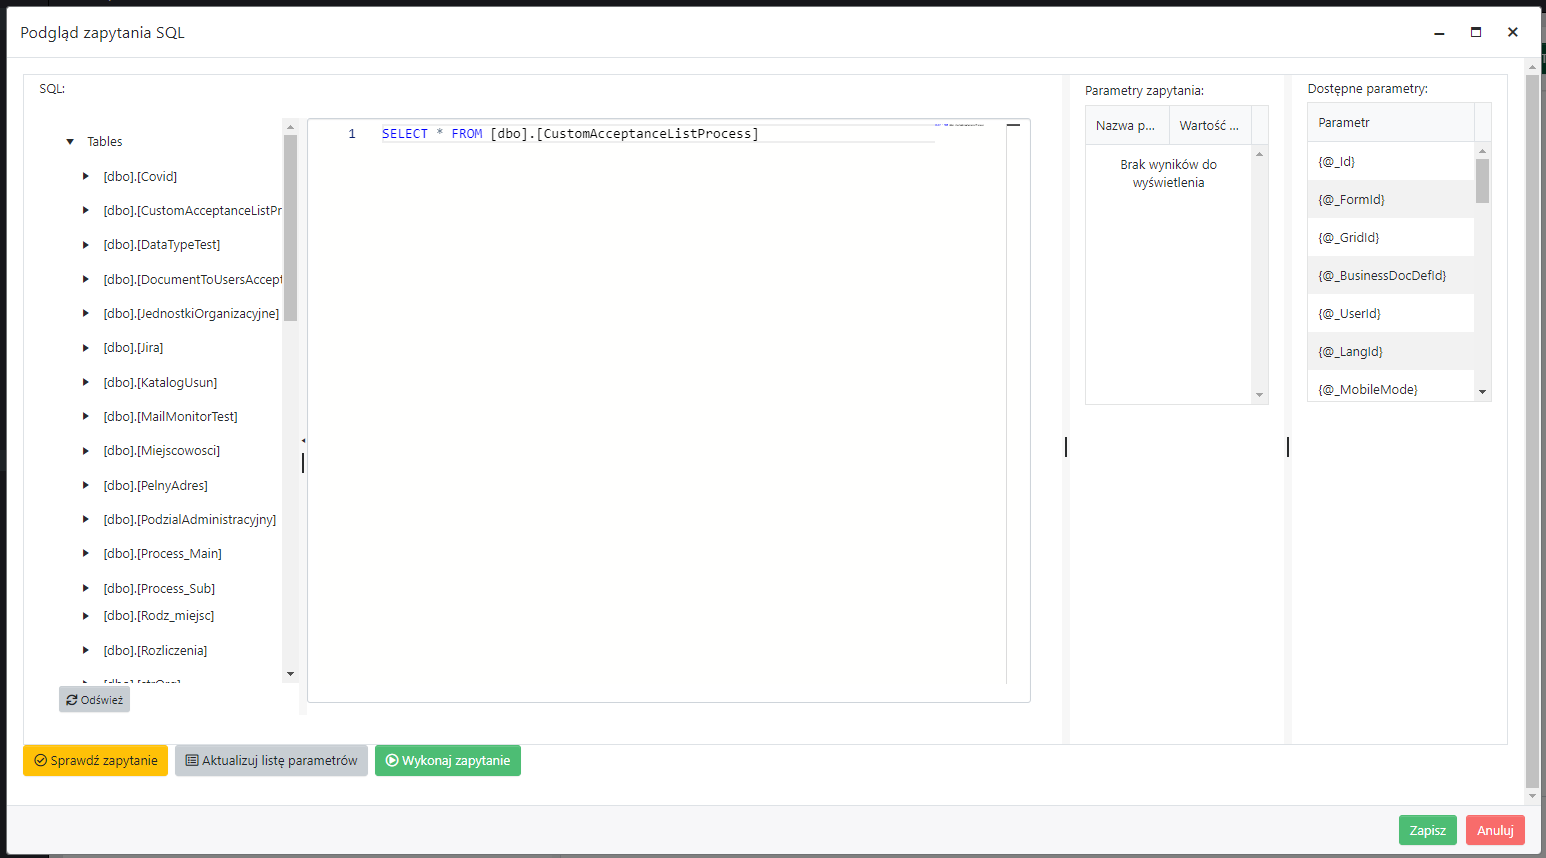Screen dimensions: 1546x858
Task: Expand the [dbo].[Process_Main] table node
Action: pos(85,553)
